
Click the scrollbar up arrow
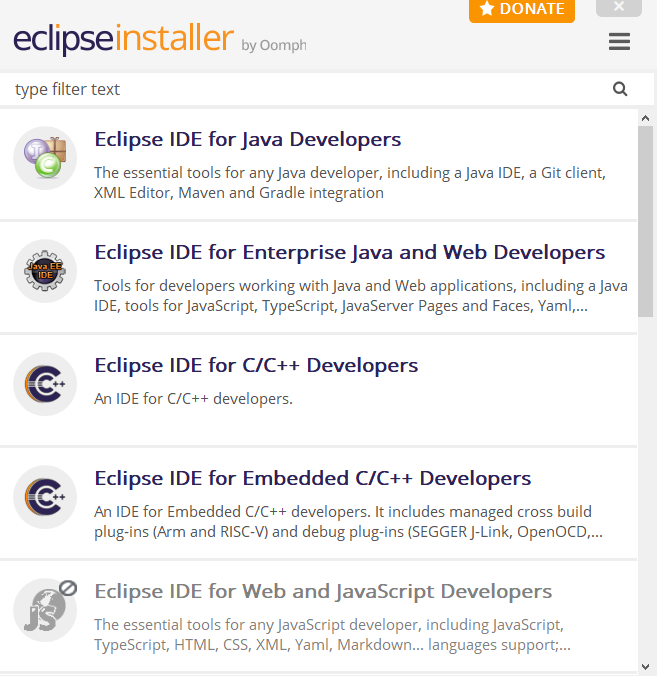click(x=645, y=118)
